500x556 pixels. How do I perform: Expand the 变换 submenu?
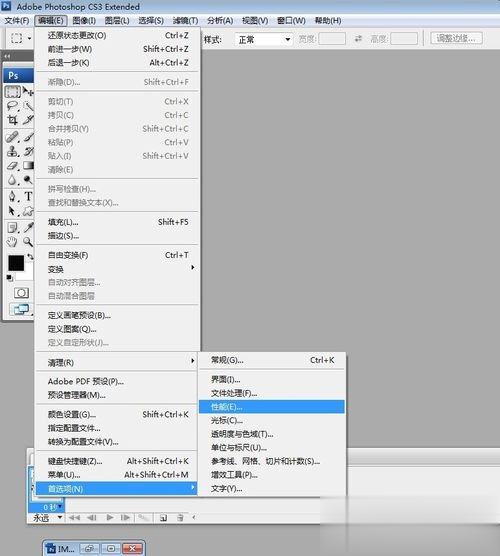116,269
